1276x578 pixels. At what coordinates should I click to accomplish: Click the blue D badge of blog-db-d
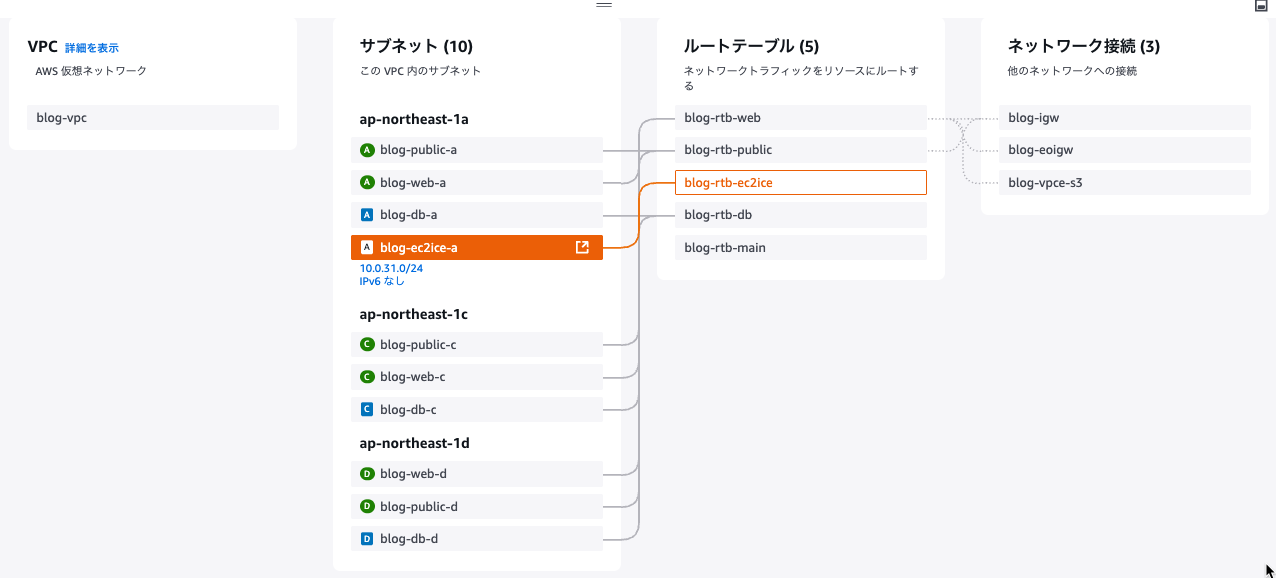point(367,538)
